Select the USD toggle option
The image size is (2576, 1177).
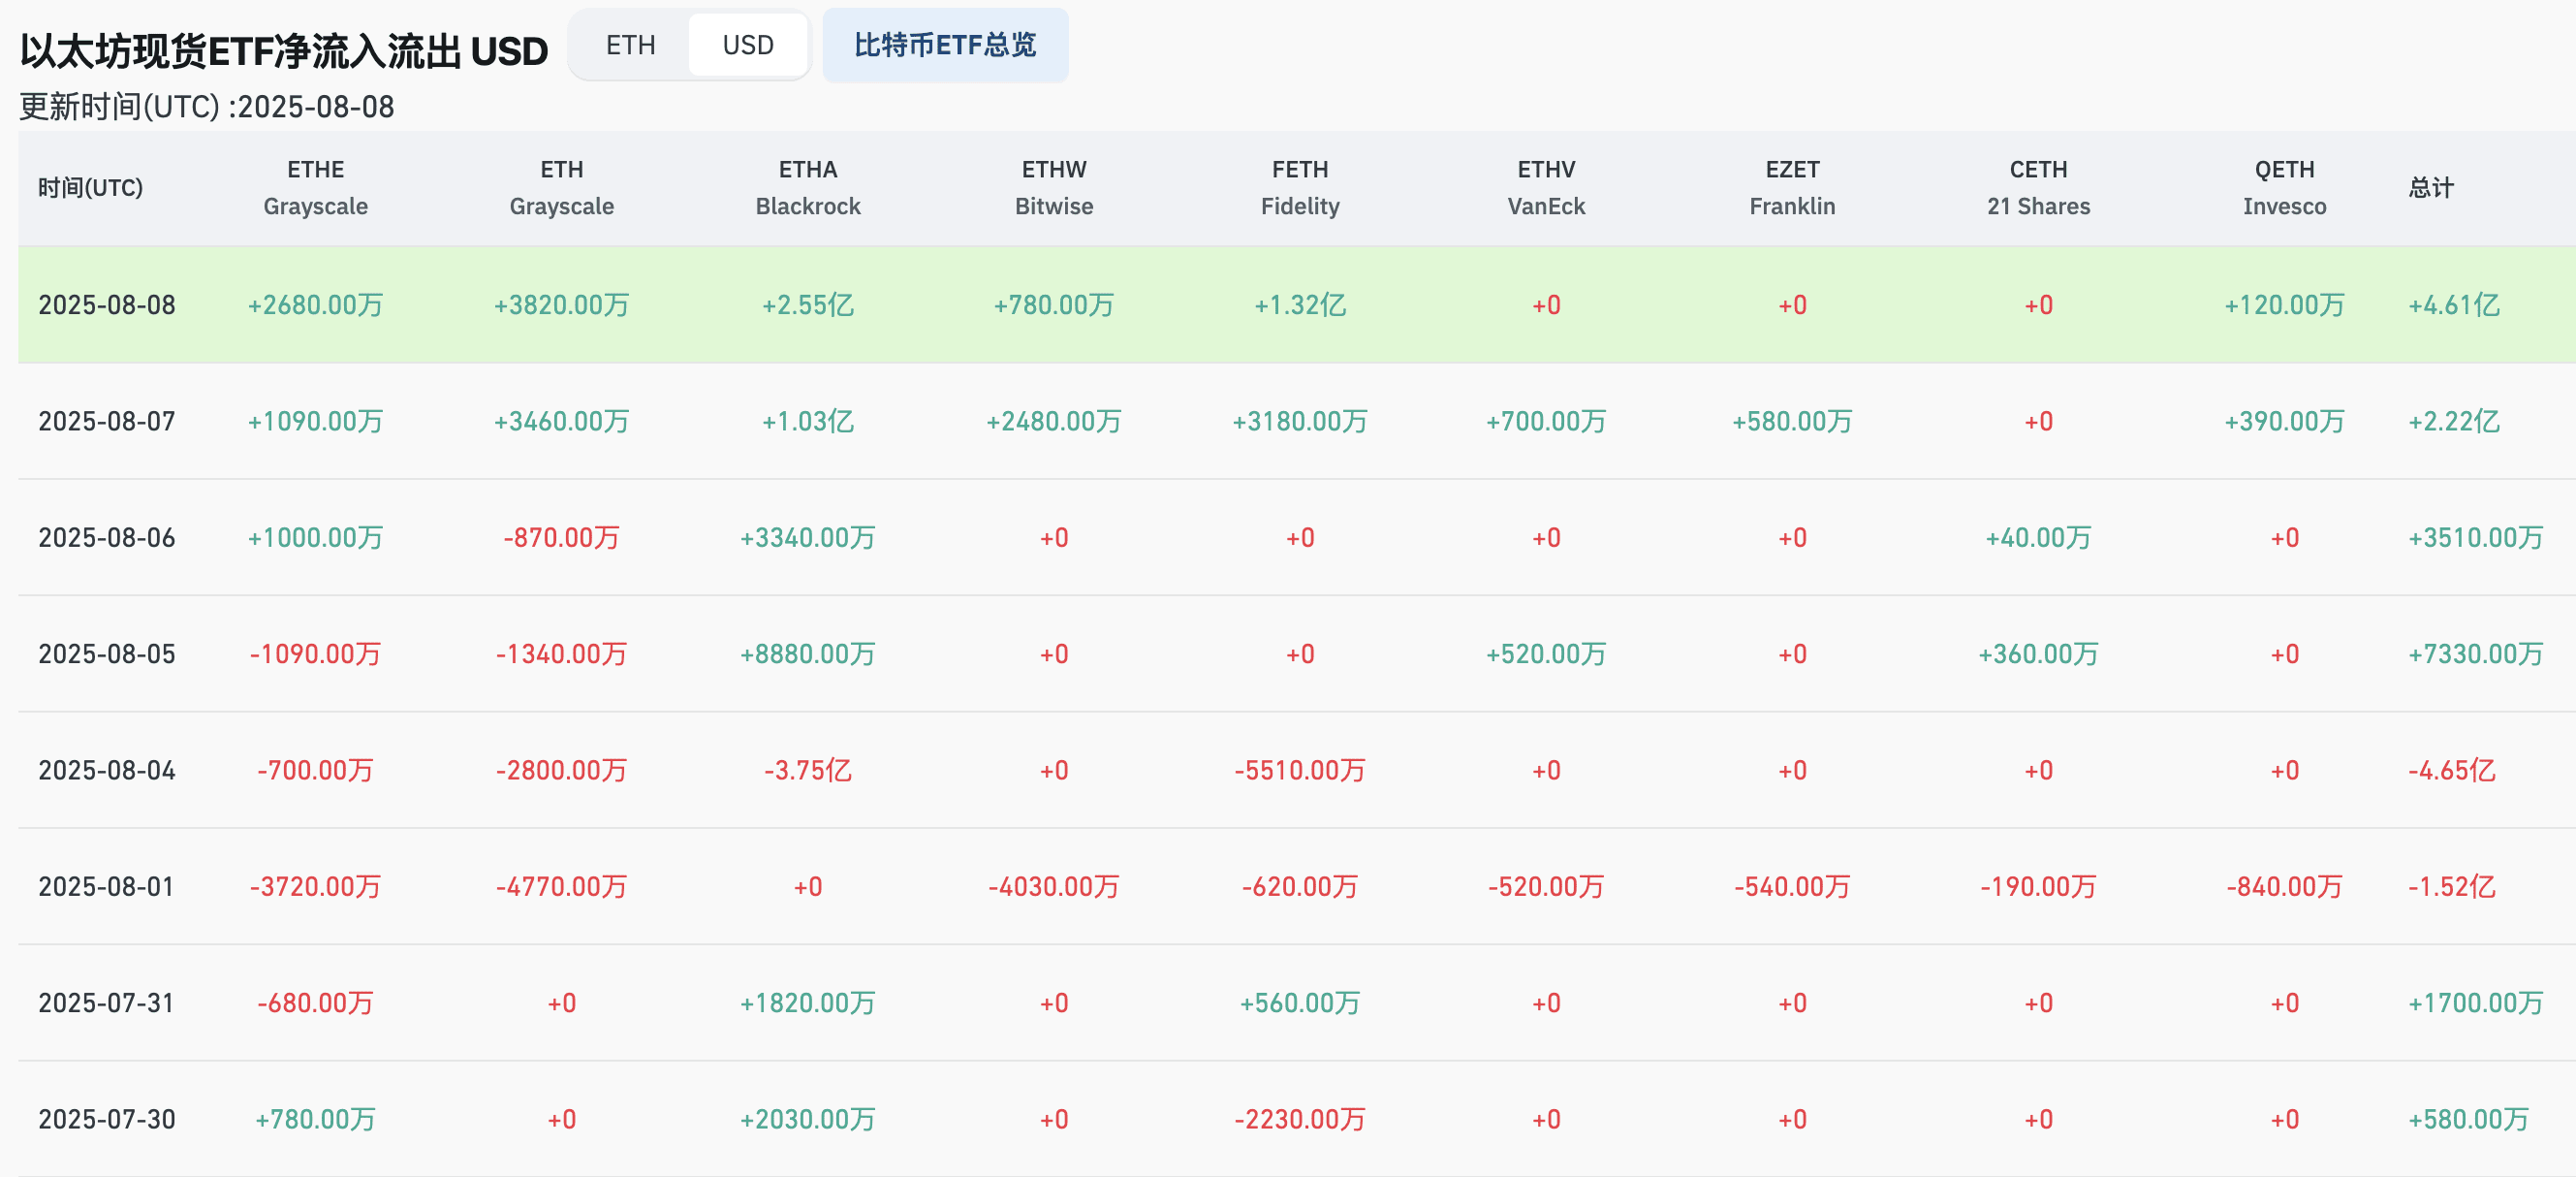pos(748,45)
